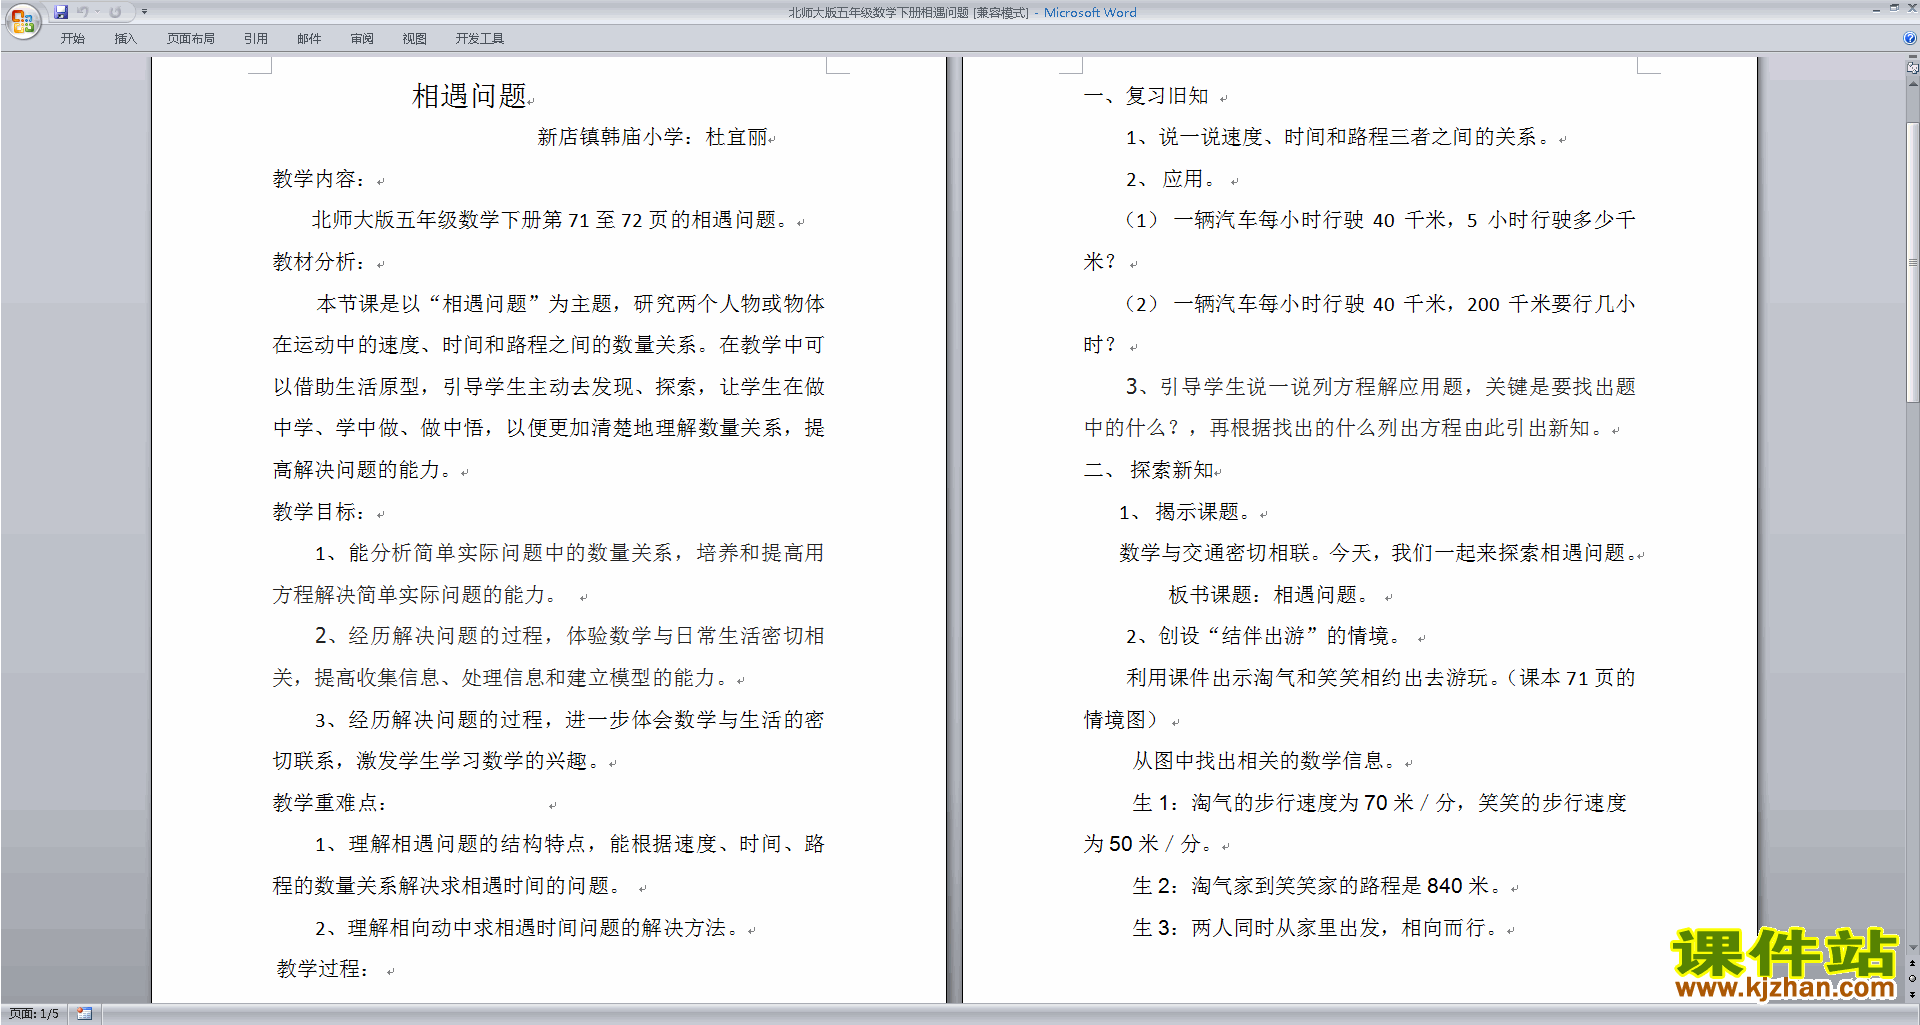Toggle the ruler button above scrollbar
This screenshot has width=1920, height=1025.
coord(1912,69)
